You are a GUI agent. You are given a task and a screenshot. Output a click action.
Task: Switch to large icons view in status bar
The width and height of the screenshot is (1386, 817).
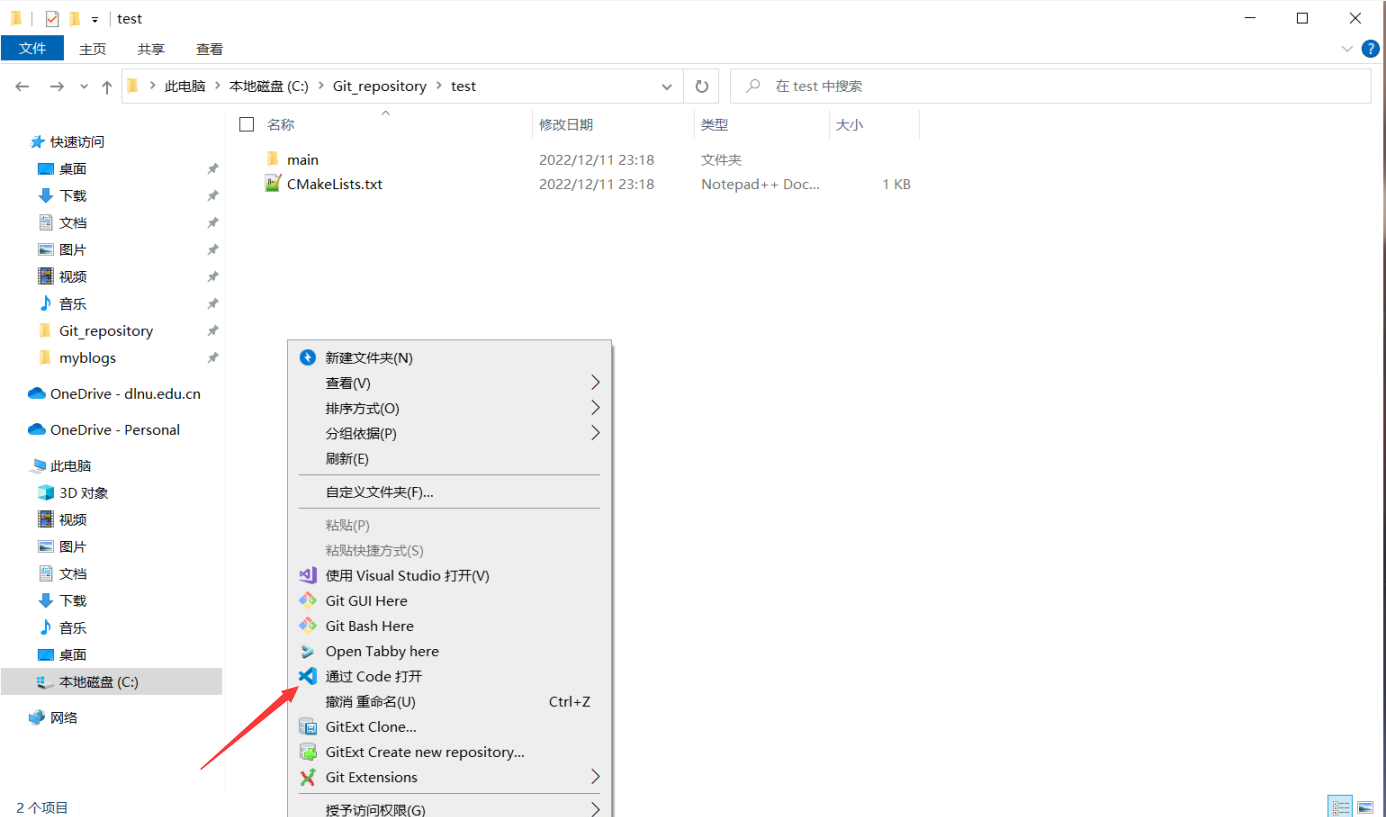pos(1365,807)
